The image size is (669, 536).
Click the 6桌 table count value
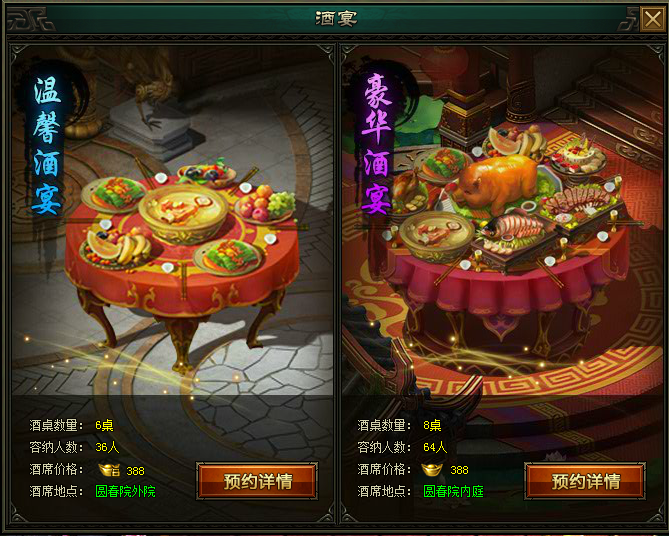tap(104, 425)
